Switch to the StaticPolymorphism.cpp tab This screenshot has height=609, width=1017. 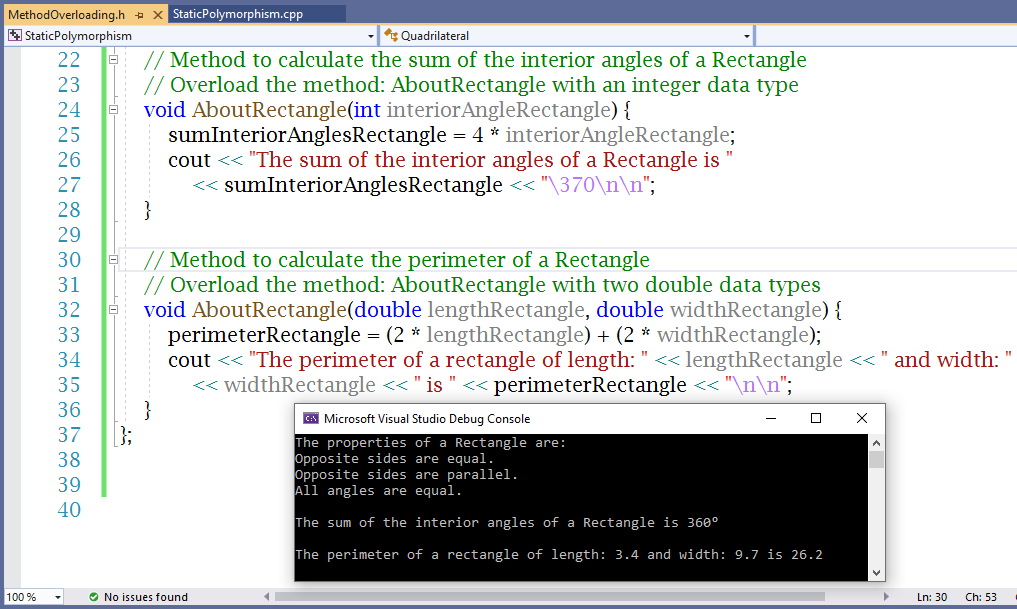[x=237, y=14]
